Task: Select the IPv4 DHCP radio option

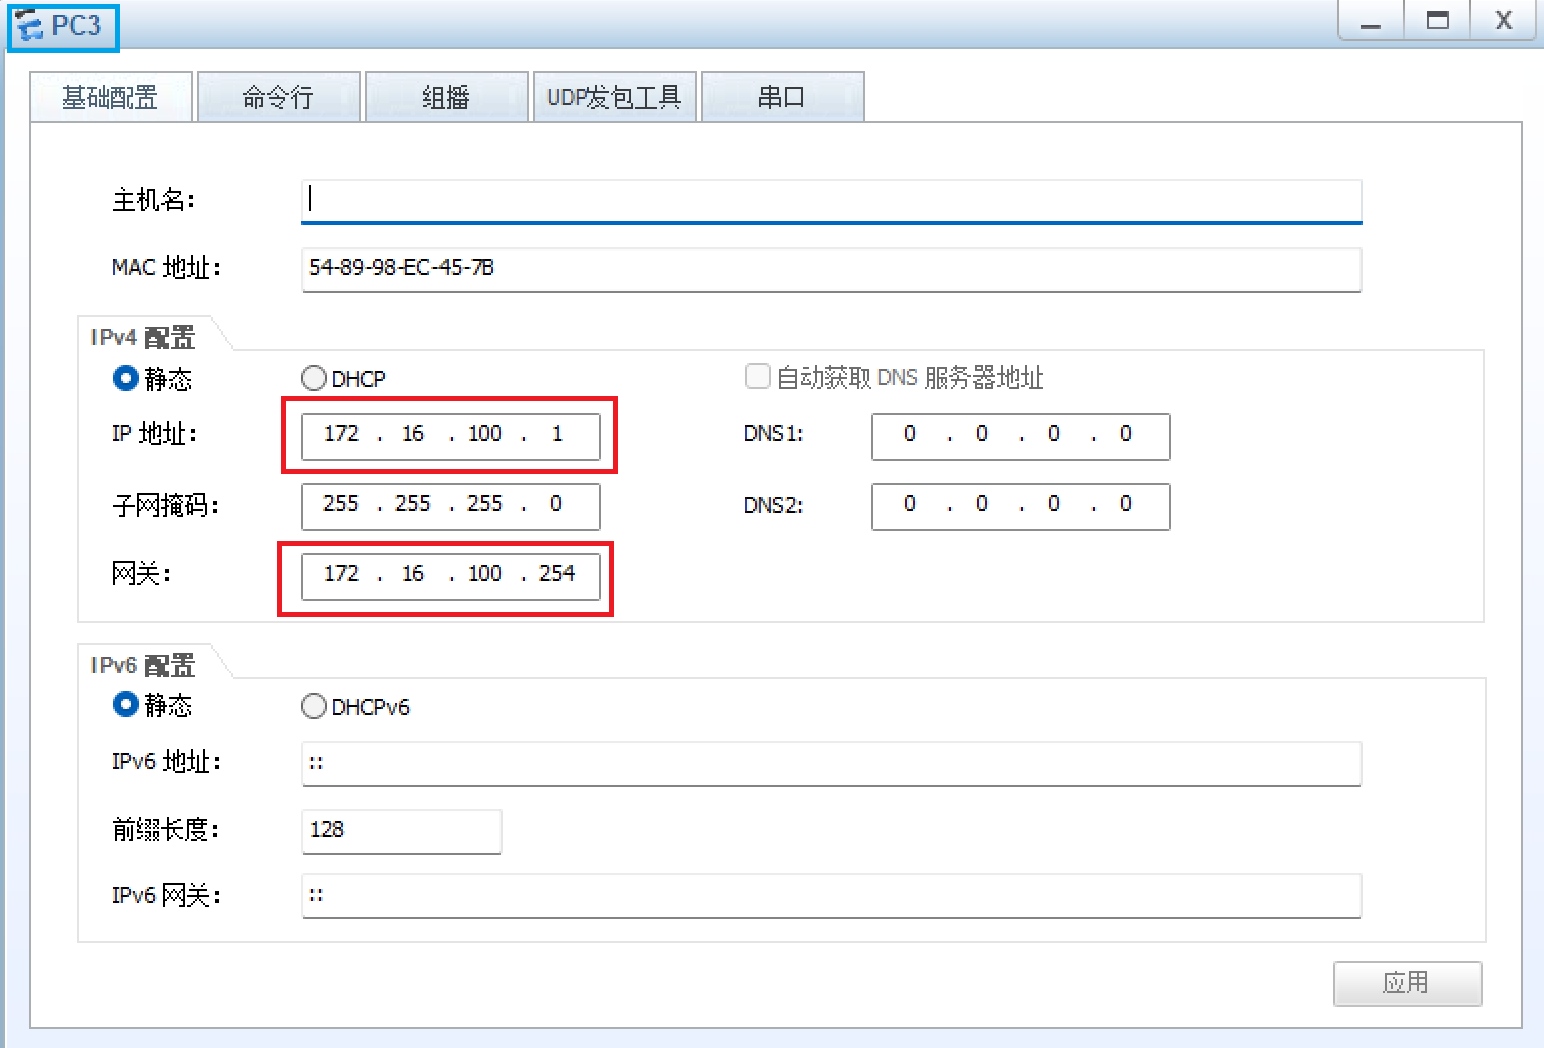Action: point(314,378)
